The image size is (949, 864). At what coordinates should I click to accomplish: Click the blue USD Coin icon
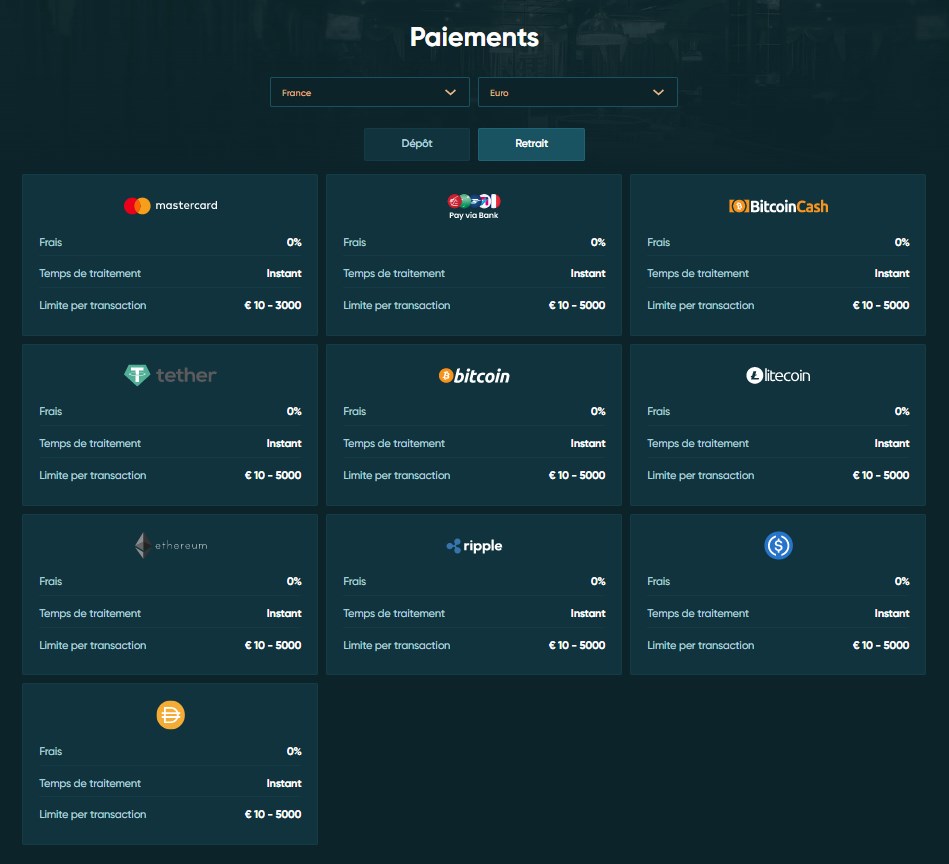pos(778,545)
